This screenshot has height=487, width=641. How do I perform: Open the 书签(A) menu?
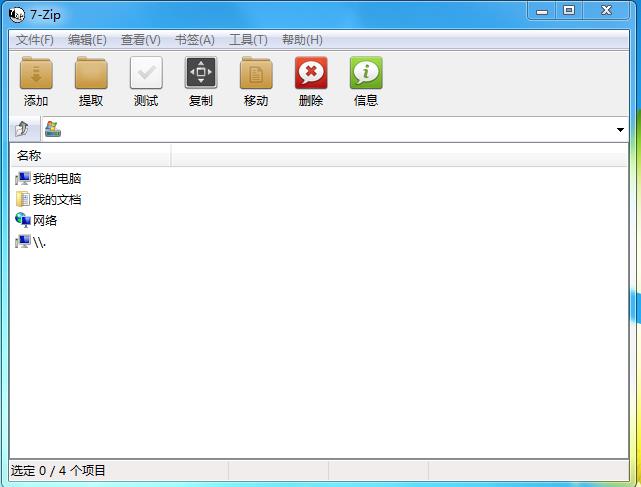[195, 40]
